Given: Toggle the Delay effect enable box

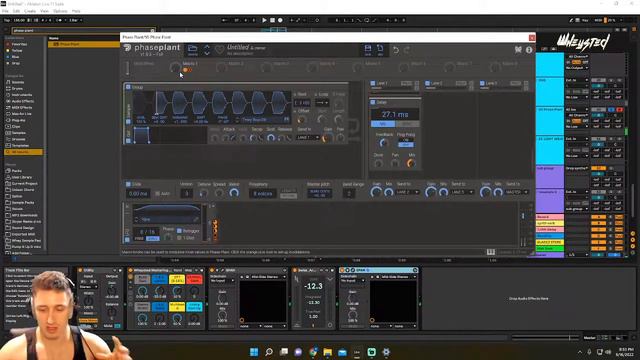Looking at the screenshot, I should (373, 102).
